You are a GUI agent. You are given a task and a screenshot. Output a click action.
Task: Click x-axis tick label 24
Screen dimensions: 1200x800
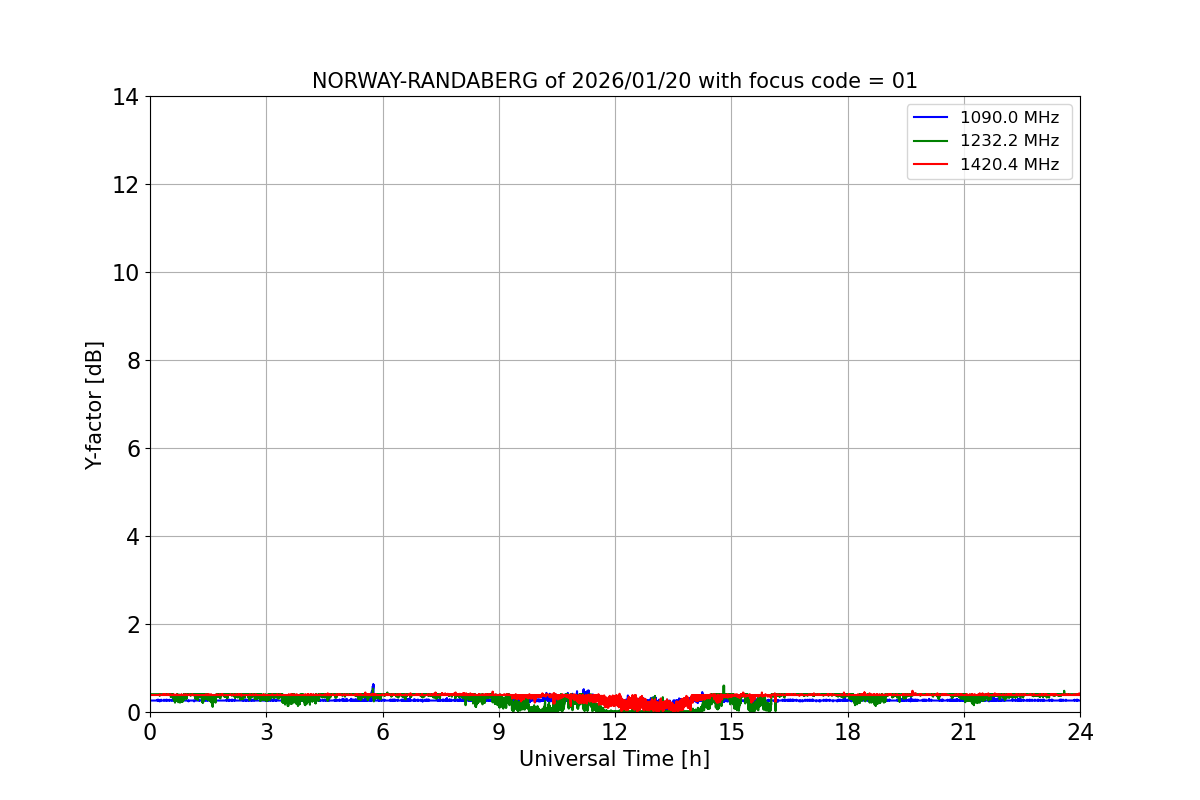[1080, 732]
